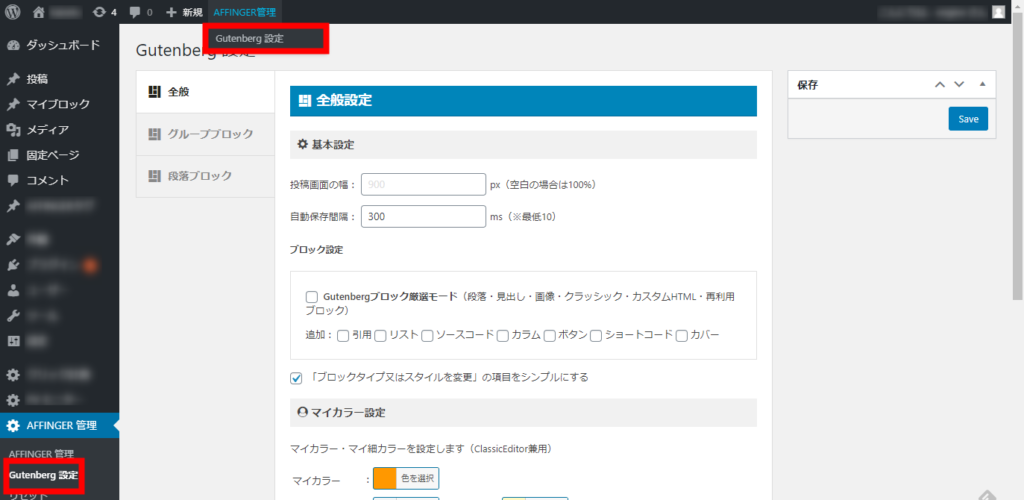Check the ソースコード checkbox
1024x500 pixels.
[427, 336]
